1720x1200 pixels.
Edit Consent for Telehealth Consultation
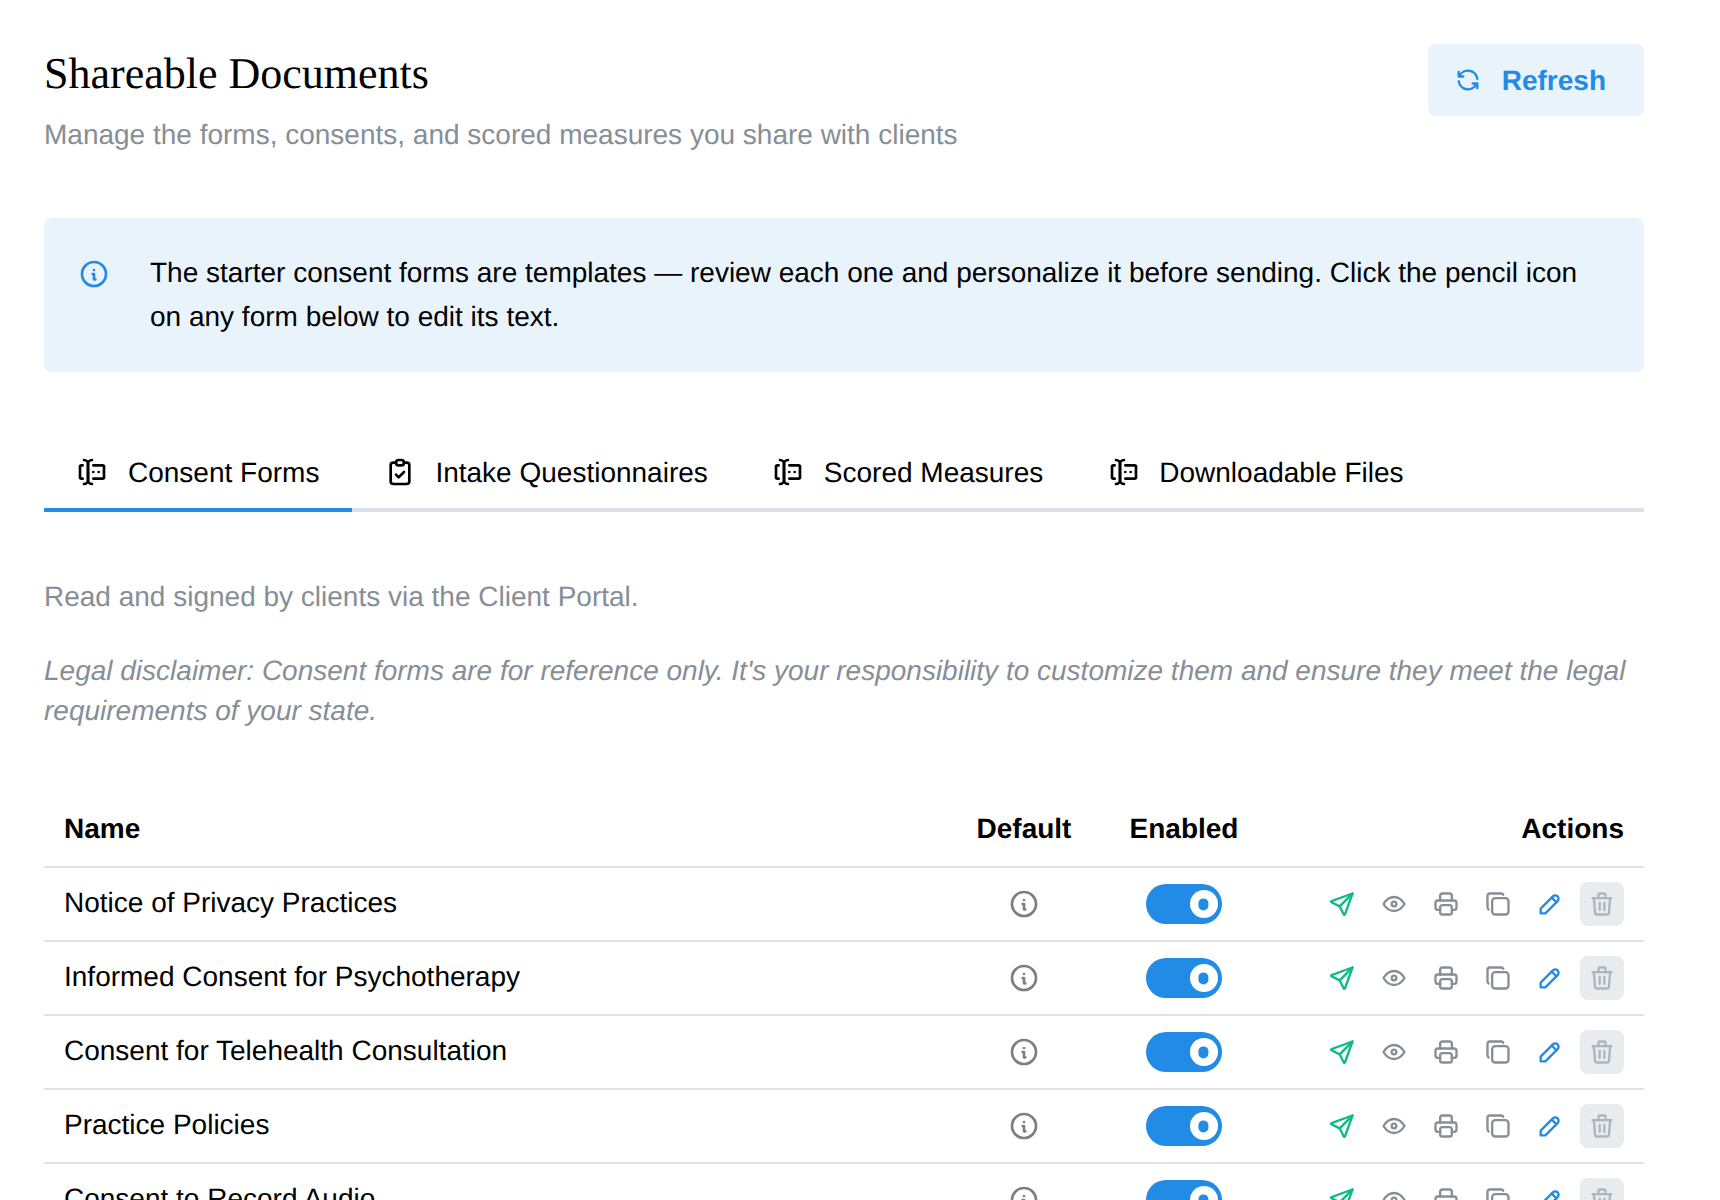point(1550,1052)
